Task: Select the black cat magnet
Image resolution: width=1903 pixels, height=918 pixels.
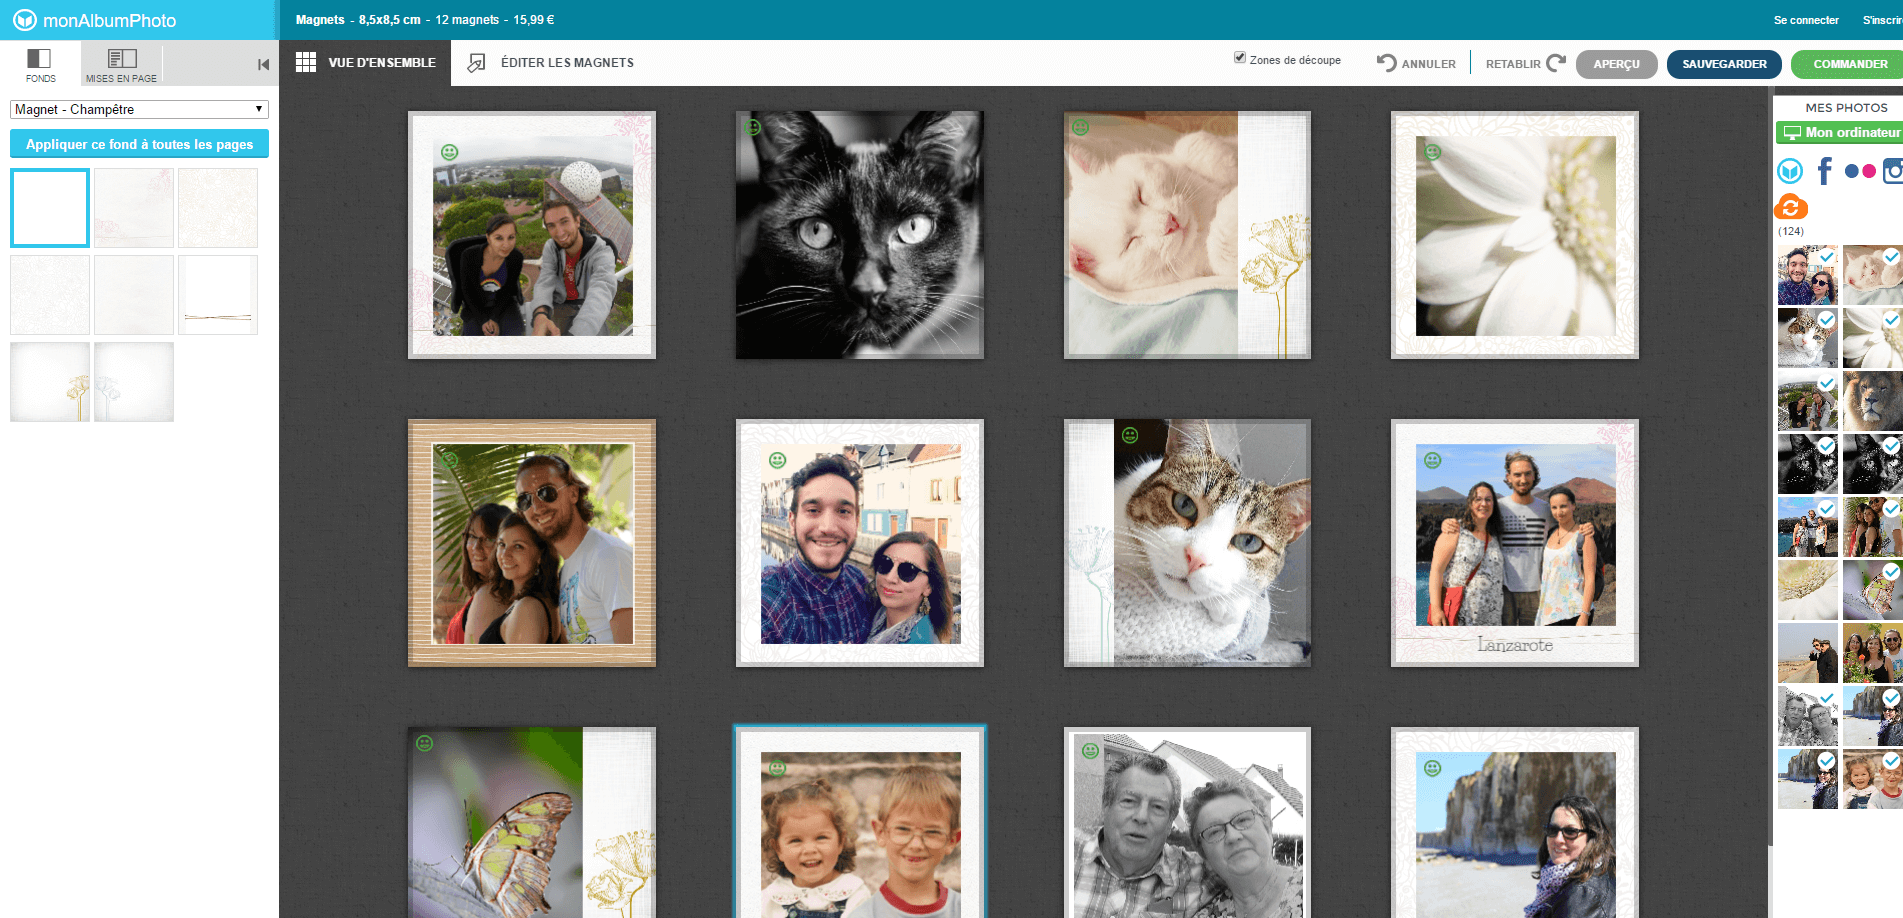Action: click(859, 235)
